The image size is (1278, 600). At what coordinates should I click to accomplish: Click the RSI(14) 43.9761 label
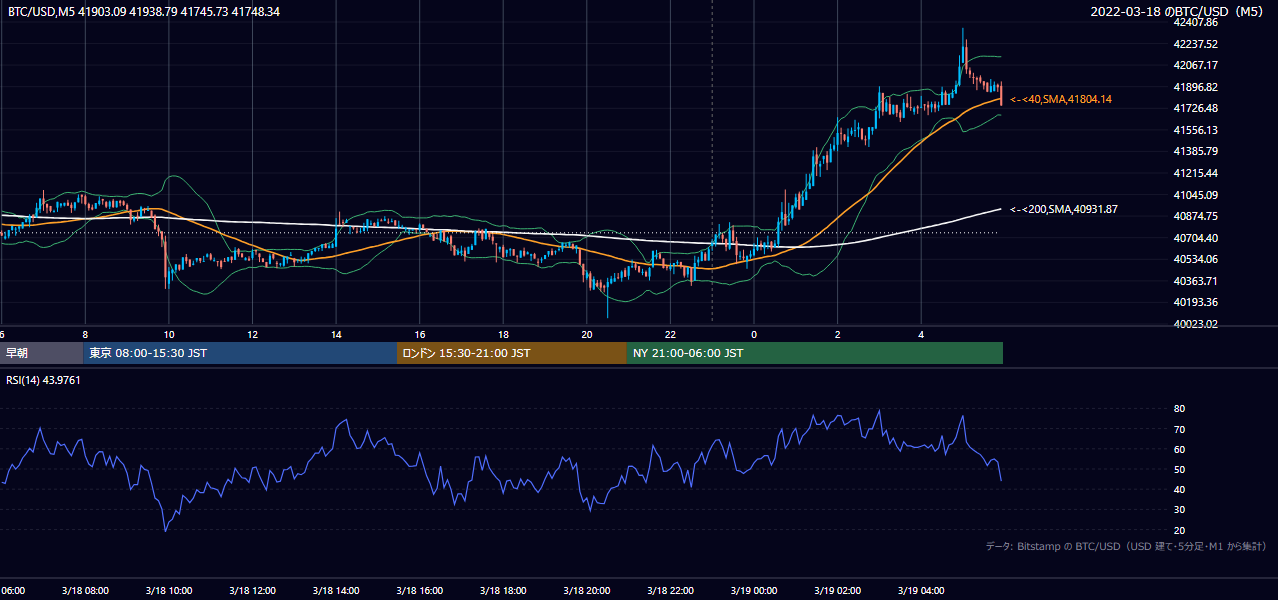click(x=44, y=380)
